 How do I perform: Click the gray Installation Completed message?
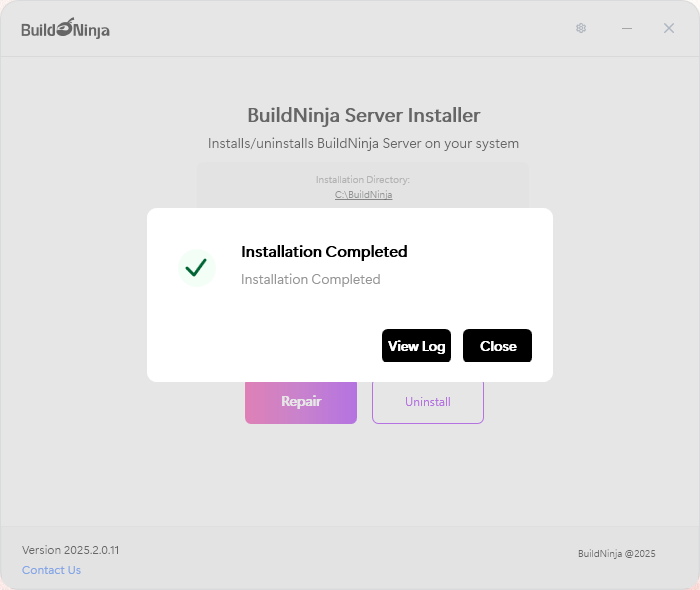[x=311, y=279]
